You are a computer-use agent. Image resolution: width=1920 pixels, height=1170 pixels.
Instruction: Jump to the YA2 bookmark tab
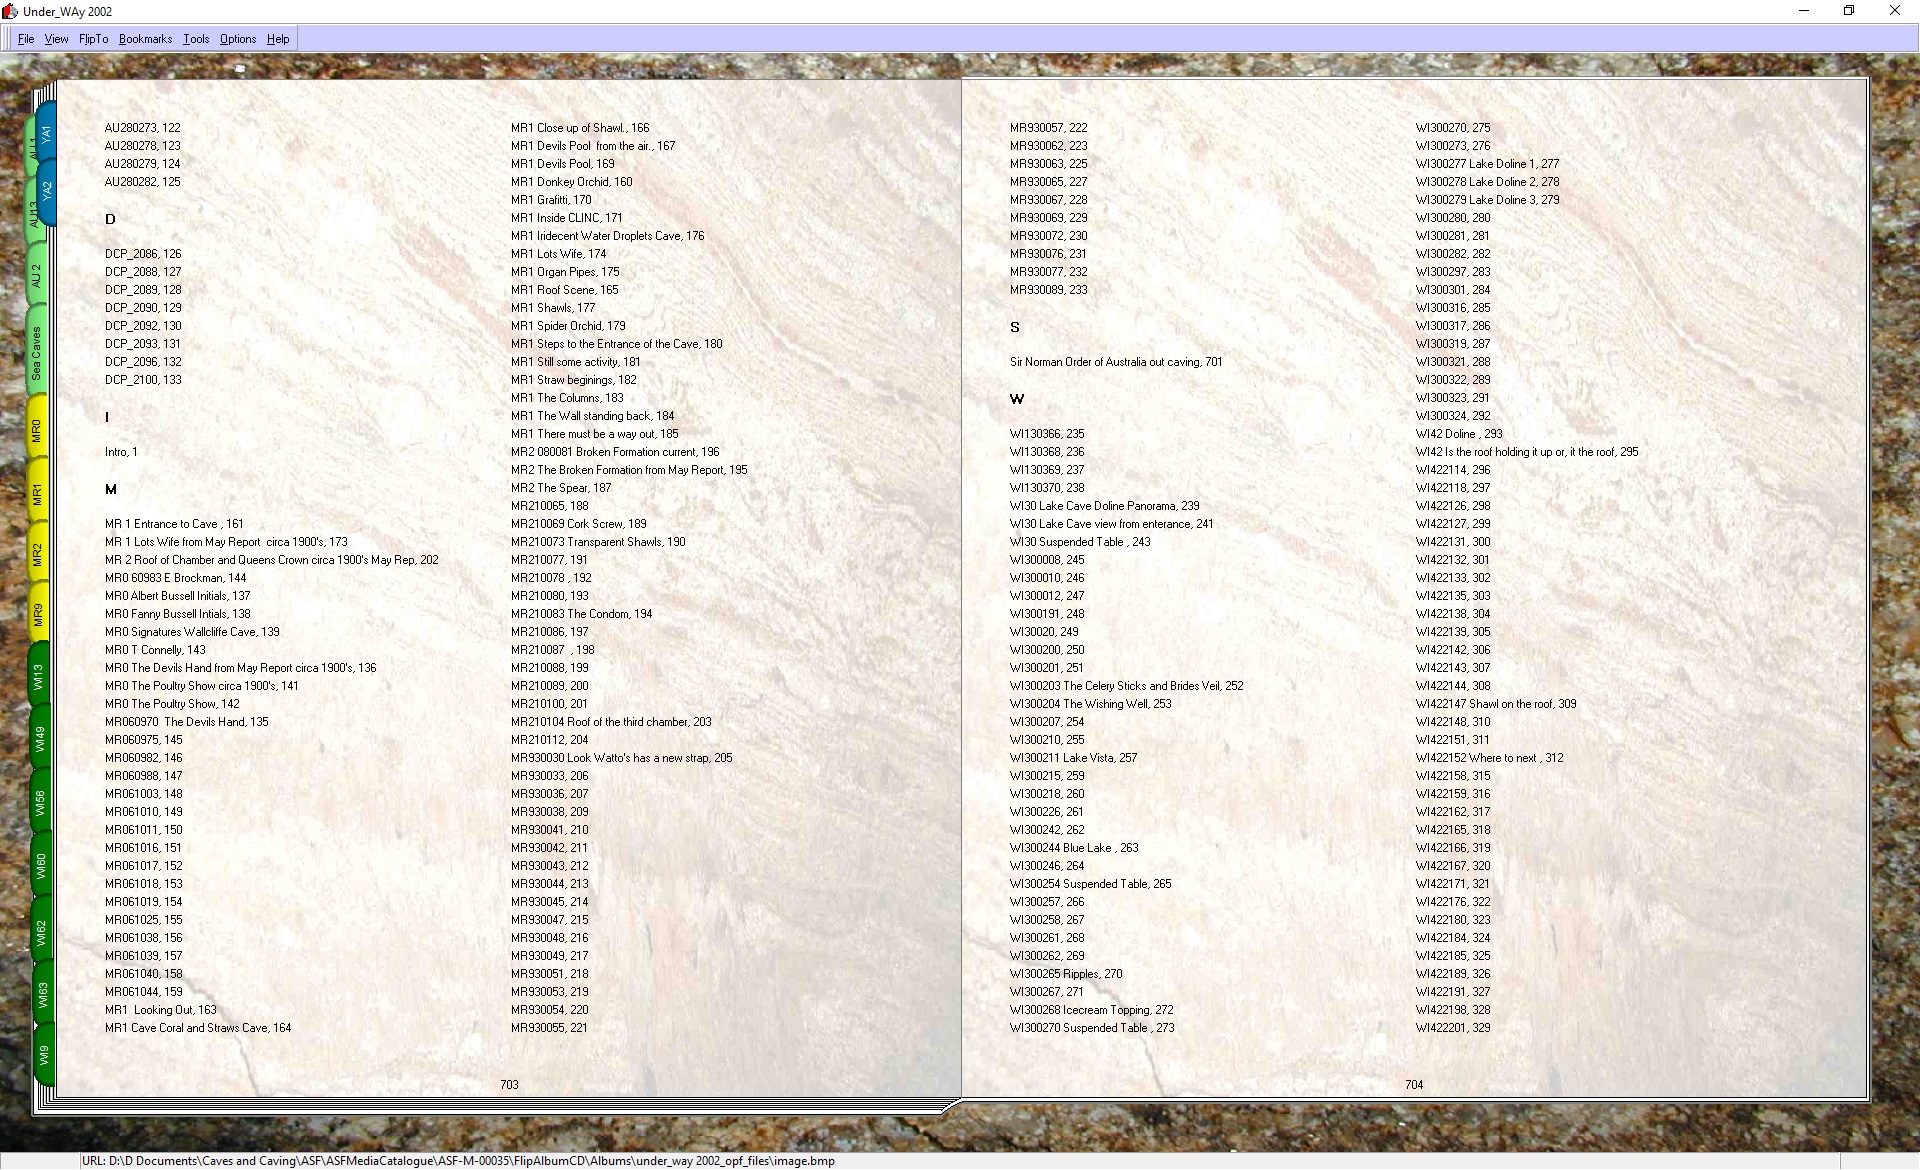46,191
